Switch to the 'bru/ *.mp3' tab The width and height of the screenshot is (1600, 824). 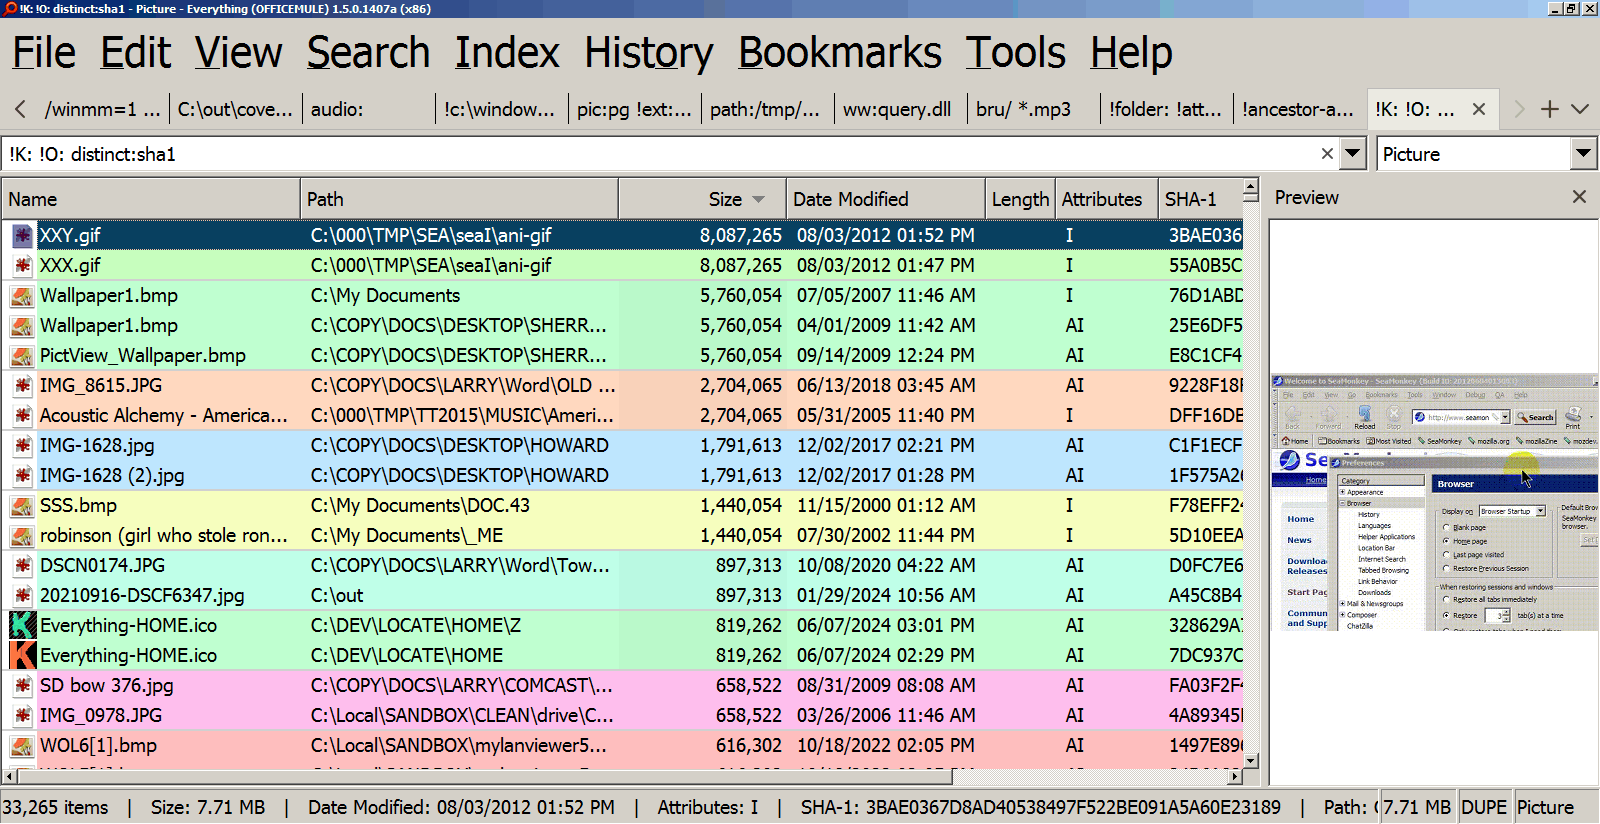[x=1033, y=109]
